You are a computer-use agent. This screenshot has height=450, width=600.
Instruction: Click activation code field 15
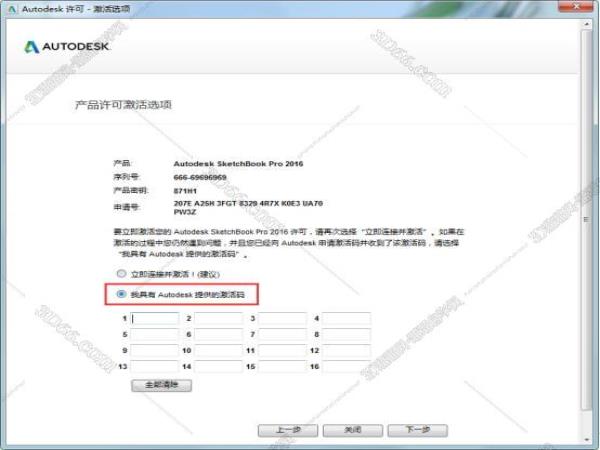tap(282, 367)
